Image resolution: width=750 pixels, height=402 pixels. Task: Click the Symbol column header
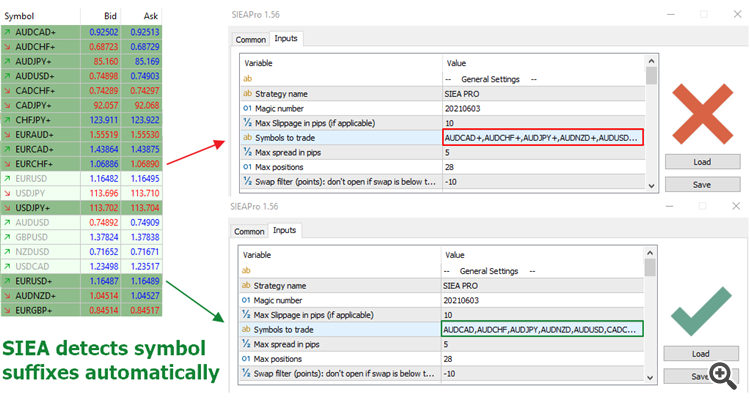coord(19,16)
